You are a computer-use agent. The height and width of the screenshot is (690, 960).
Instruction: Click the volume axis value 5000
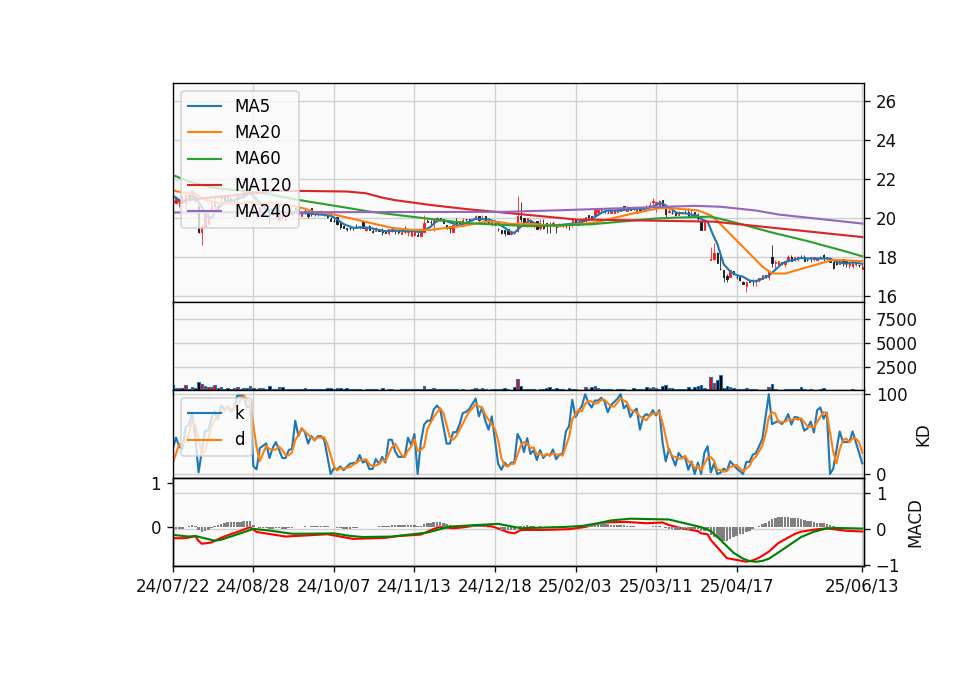click(x=896, y=344)
